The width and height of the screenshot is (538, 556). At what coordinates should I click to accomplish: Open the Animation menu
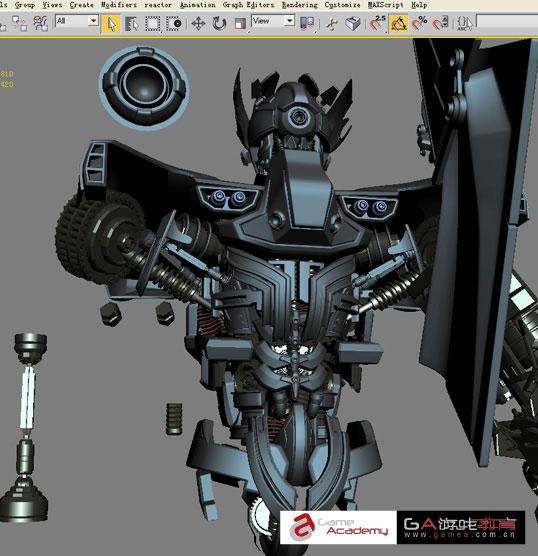pos(198,5)
